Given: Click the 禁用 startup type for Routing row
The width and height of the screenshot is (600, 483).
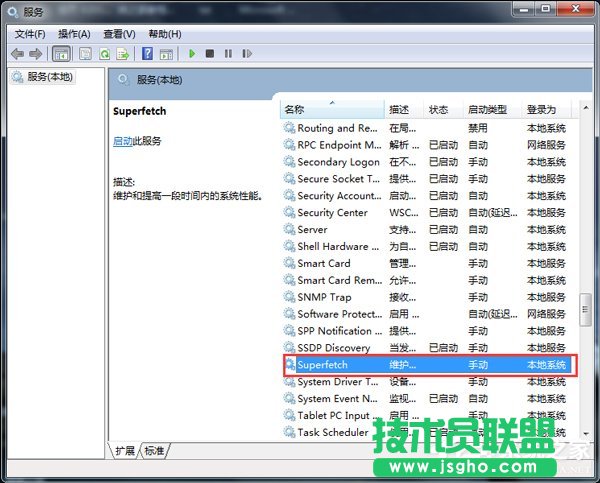Looking at the screenshot, I should 478,128.
